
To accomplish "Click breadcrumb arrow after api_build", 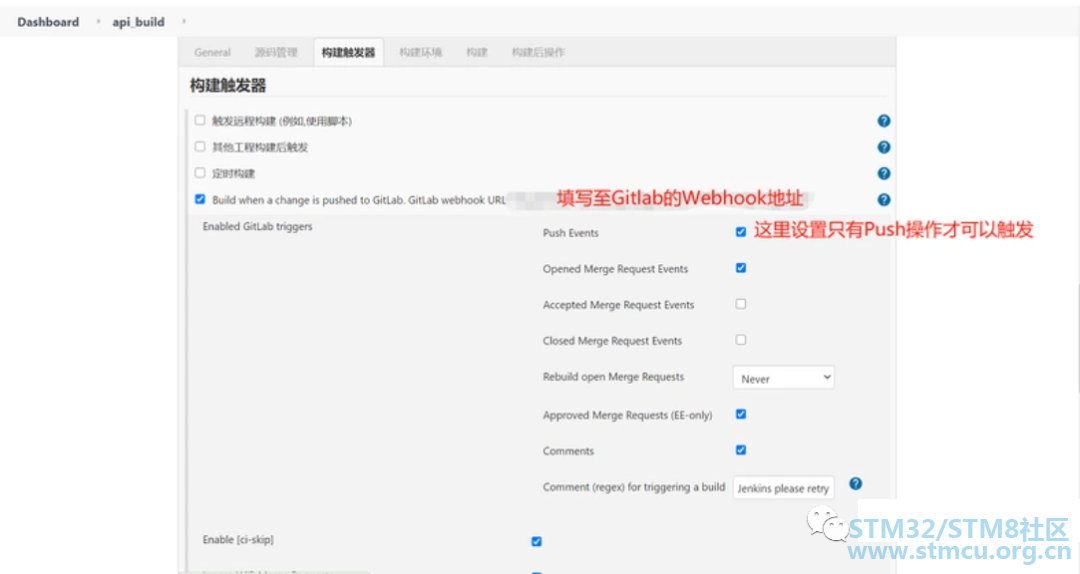I will tap(184, 21).
